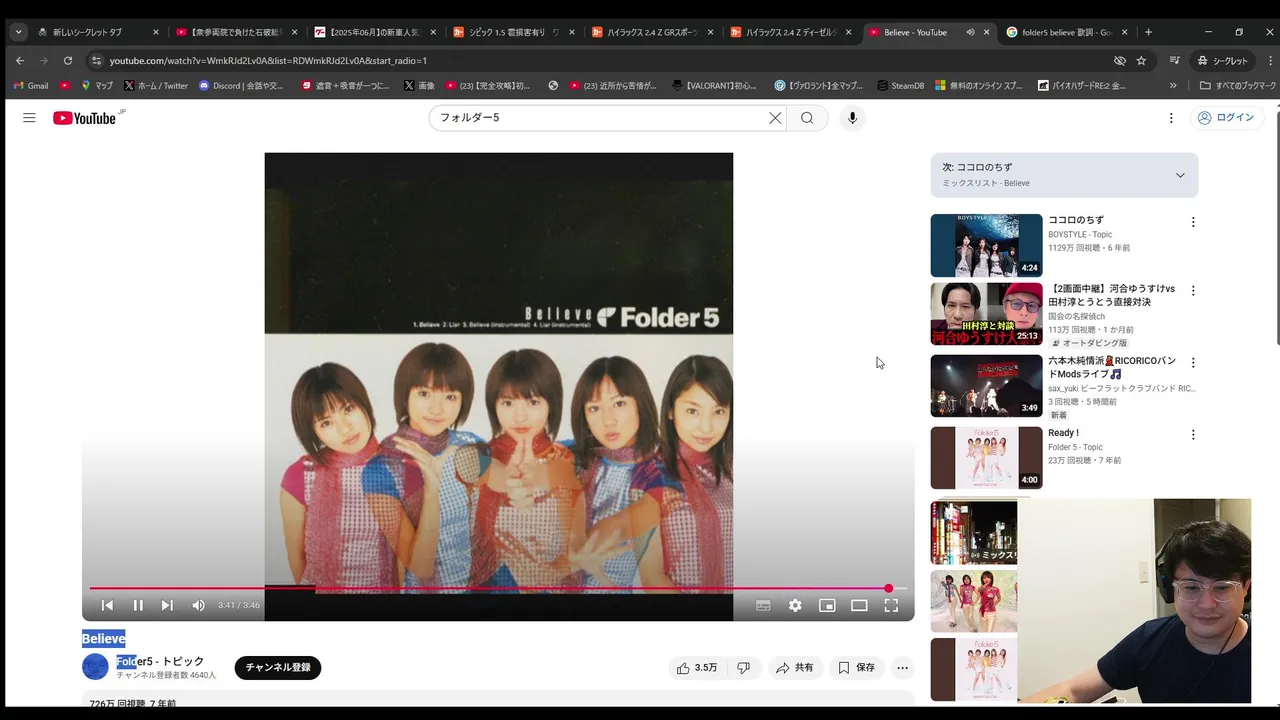Open the BOYSTYLE - Topic channel name

[1080, 235]
